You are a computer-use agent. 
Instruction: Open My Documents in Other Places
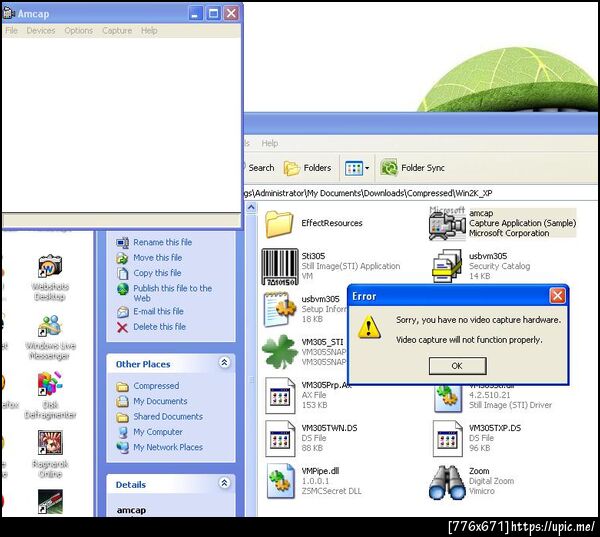(x=160, y=401)
